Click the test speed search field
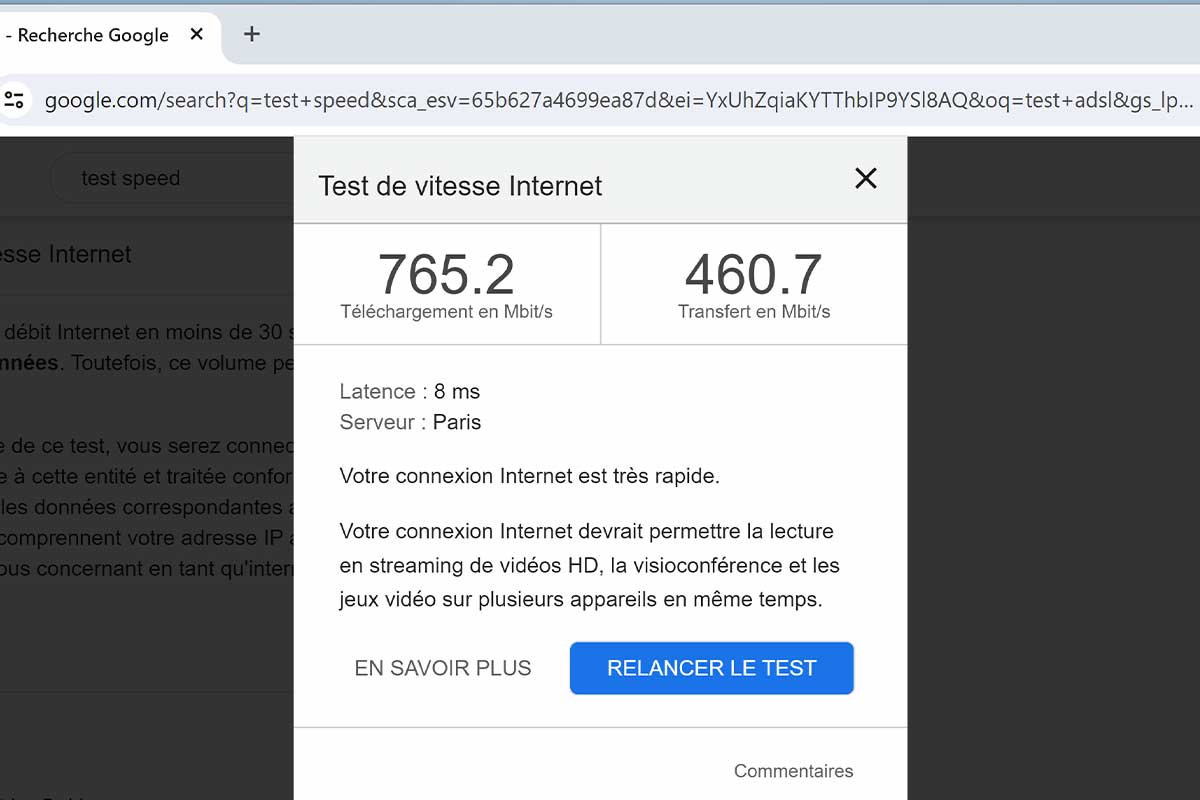1200x800 pixels. coord(170,178)
